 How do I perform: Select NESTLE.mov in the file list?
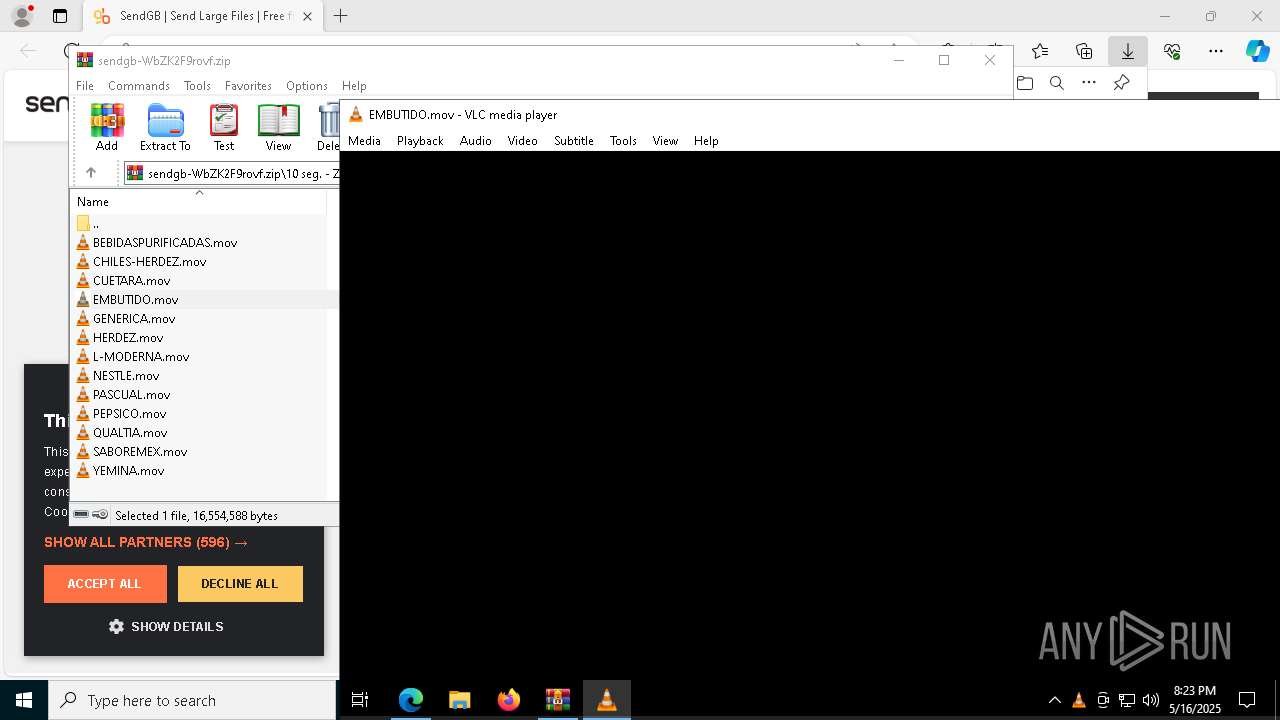(126, 376)
